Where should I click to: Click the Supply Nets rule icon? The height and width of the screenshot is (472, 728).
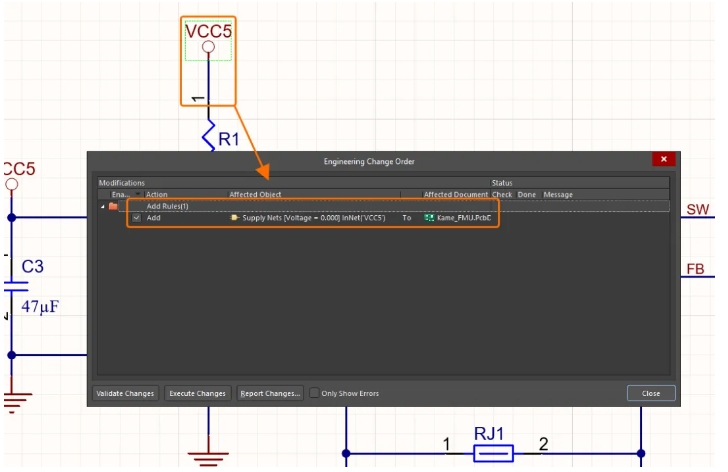click(x=234, y=217)
